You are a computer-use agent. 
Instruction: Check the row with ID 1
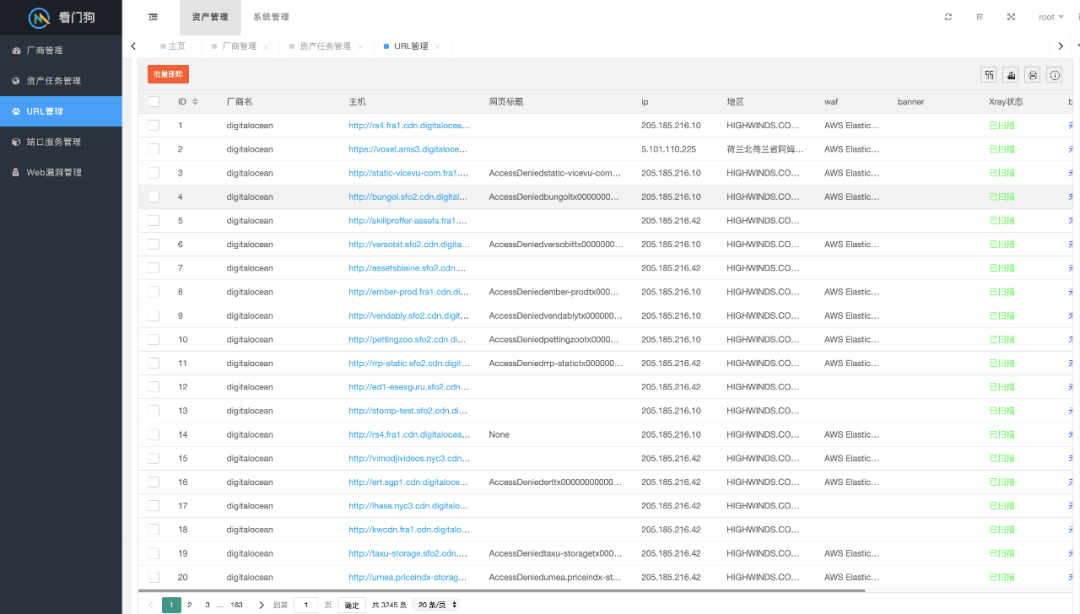154,125
